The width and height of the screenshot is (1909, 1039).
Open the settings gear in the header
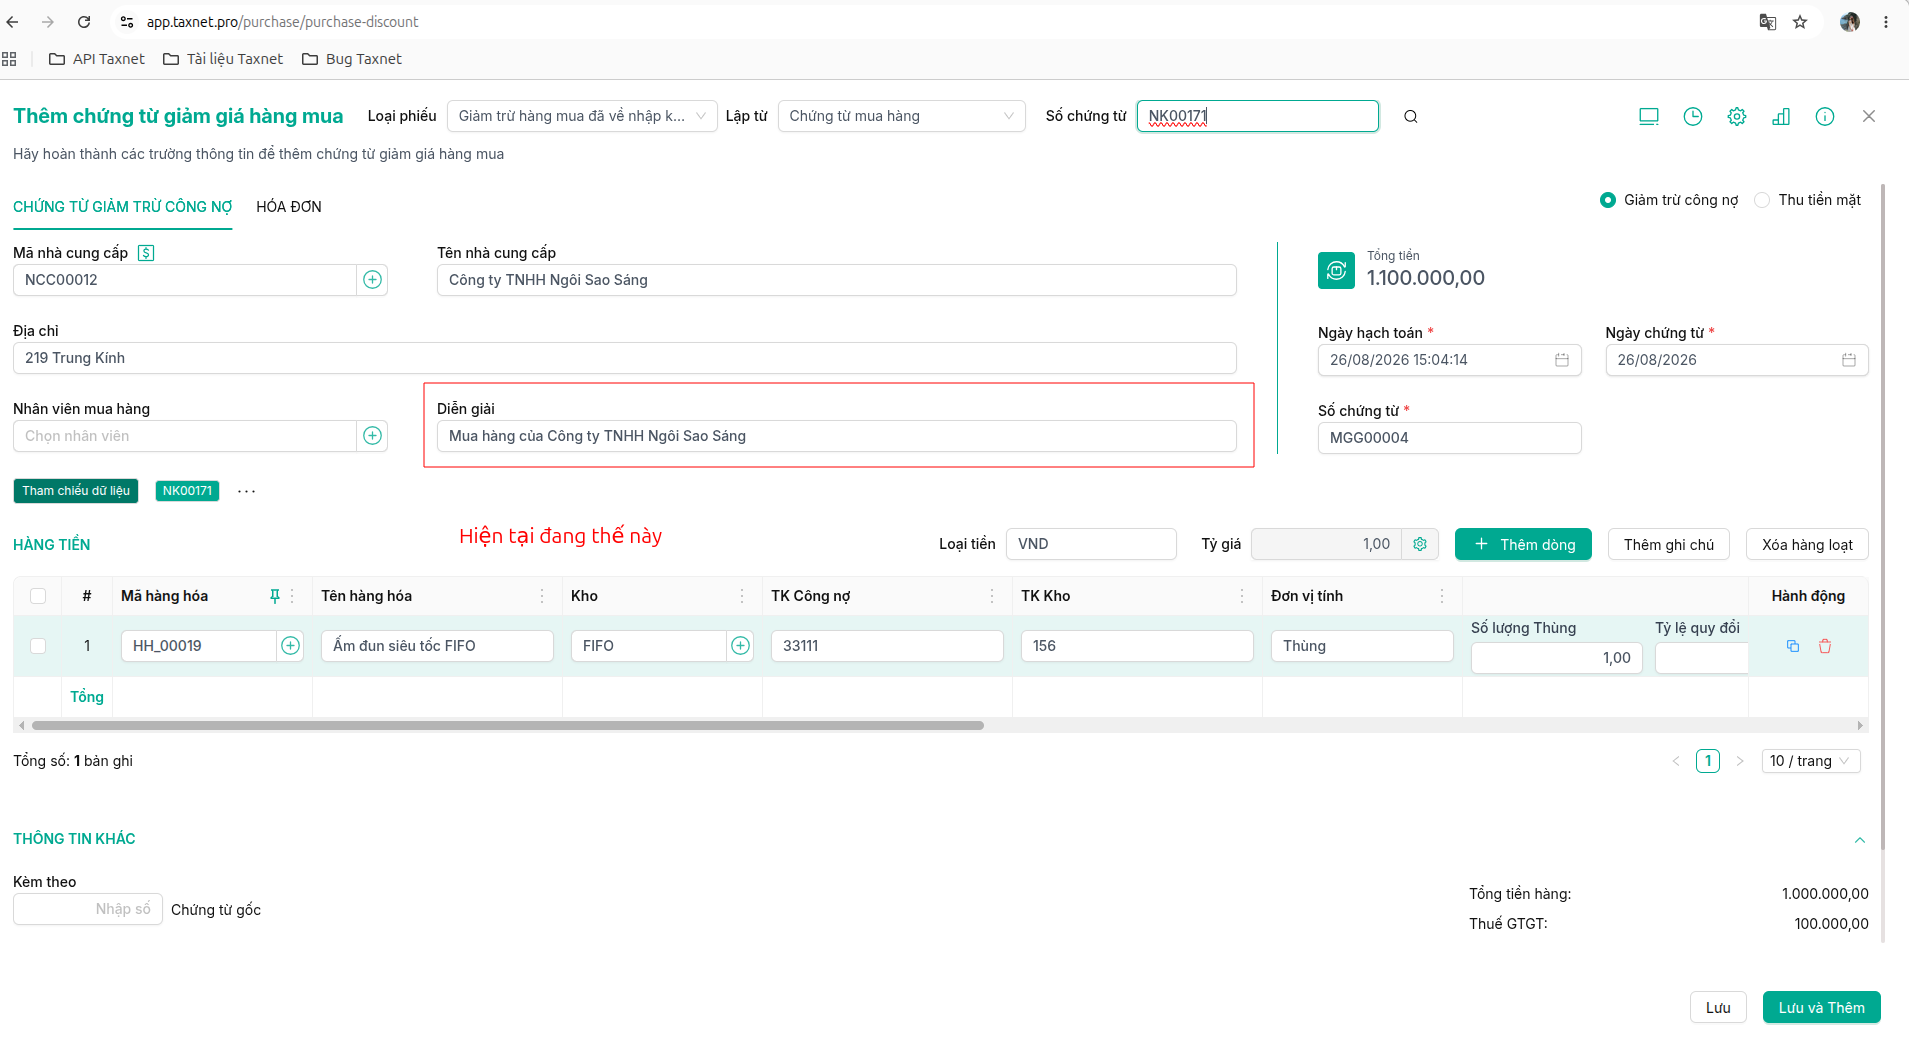(1737, 116)
